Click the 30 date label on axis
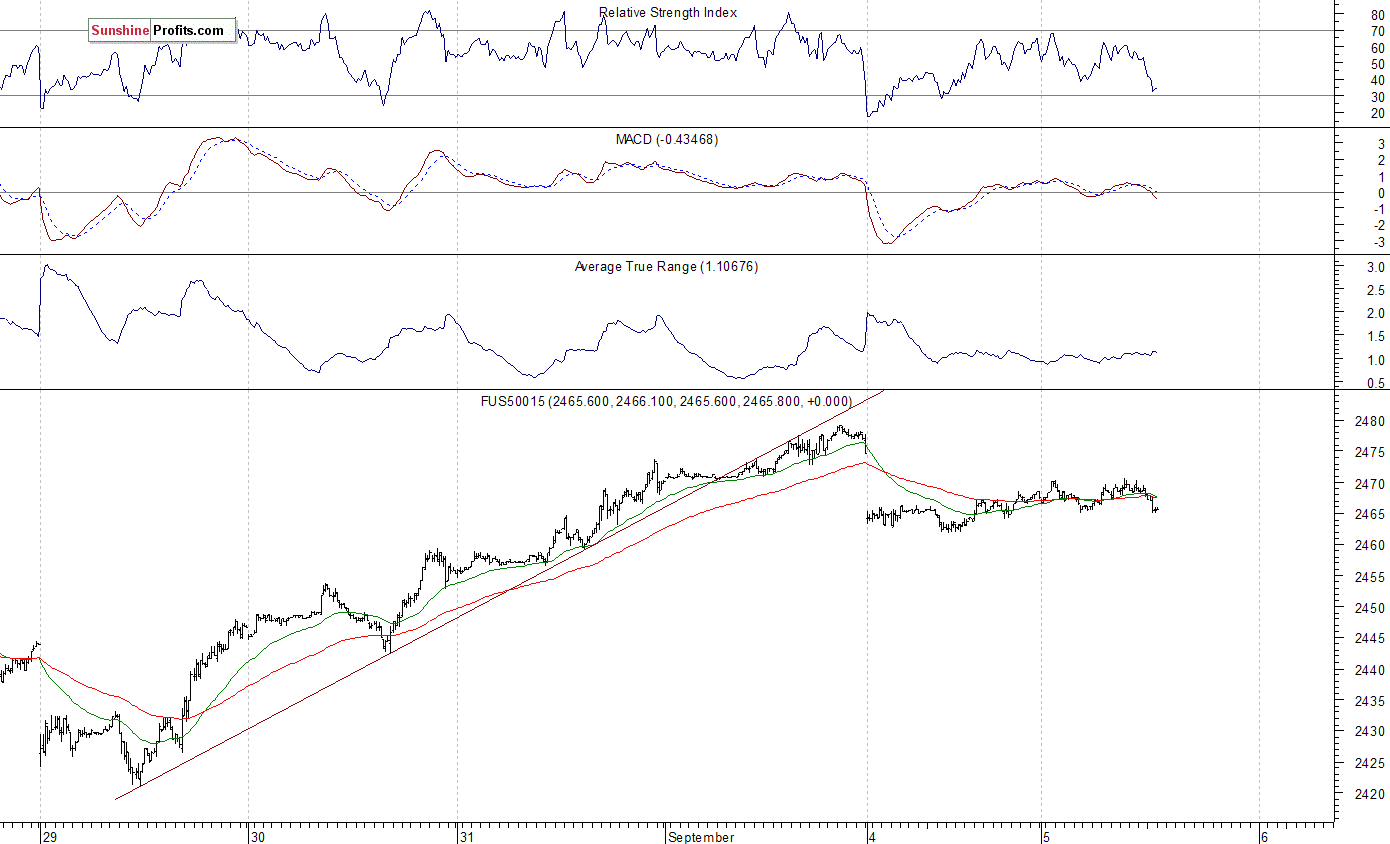The height and width of the screenshot is (844, 1390). (x=258, y=836)
